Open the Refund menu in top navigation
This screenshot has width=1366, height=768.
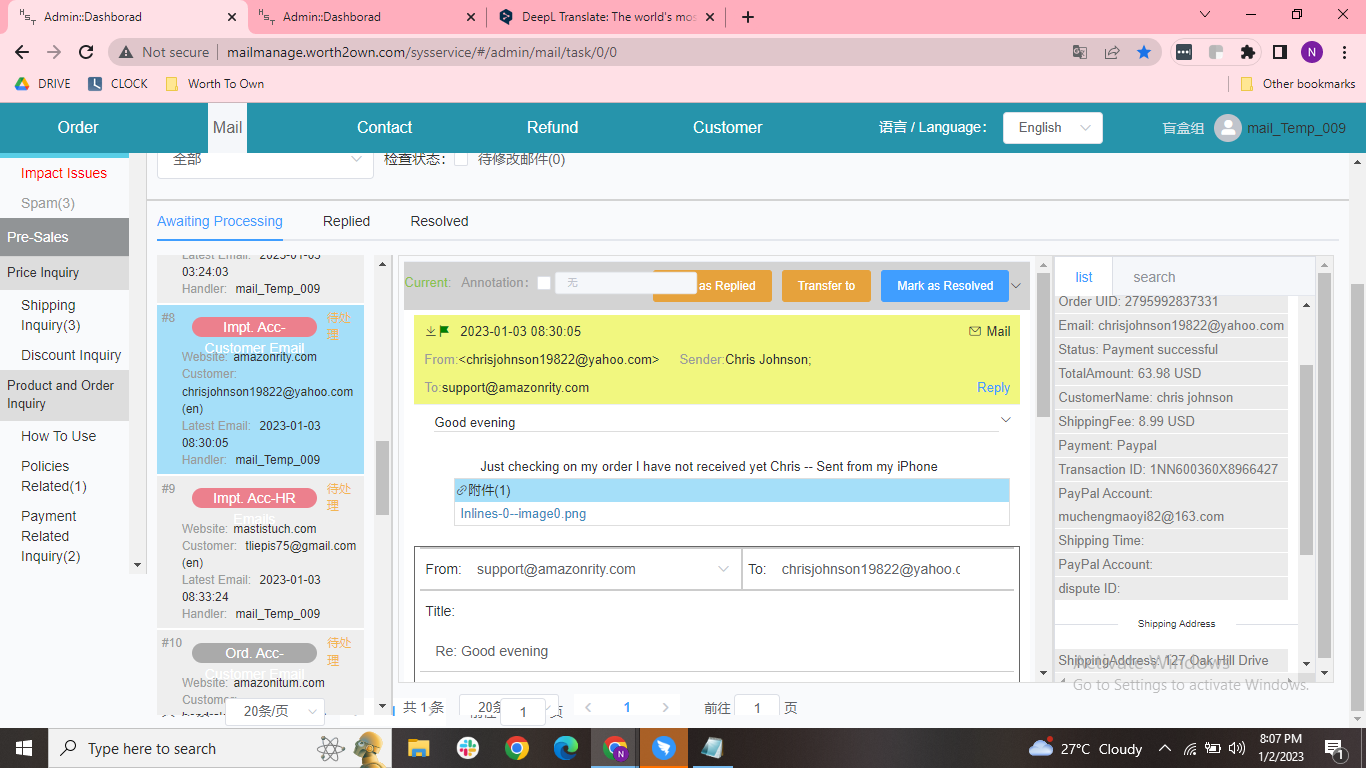click(552, 128)
